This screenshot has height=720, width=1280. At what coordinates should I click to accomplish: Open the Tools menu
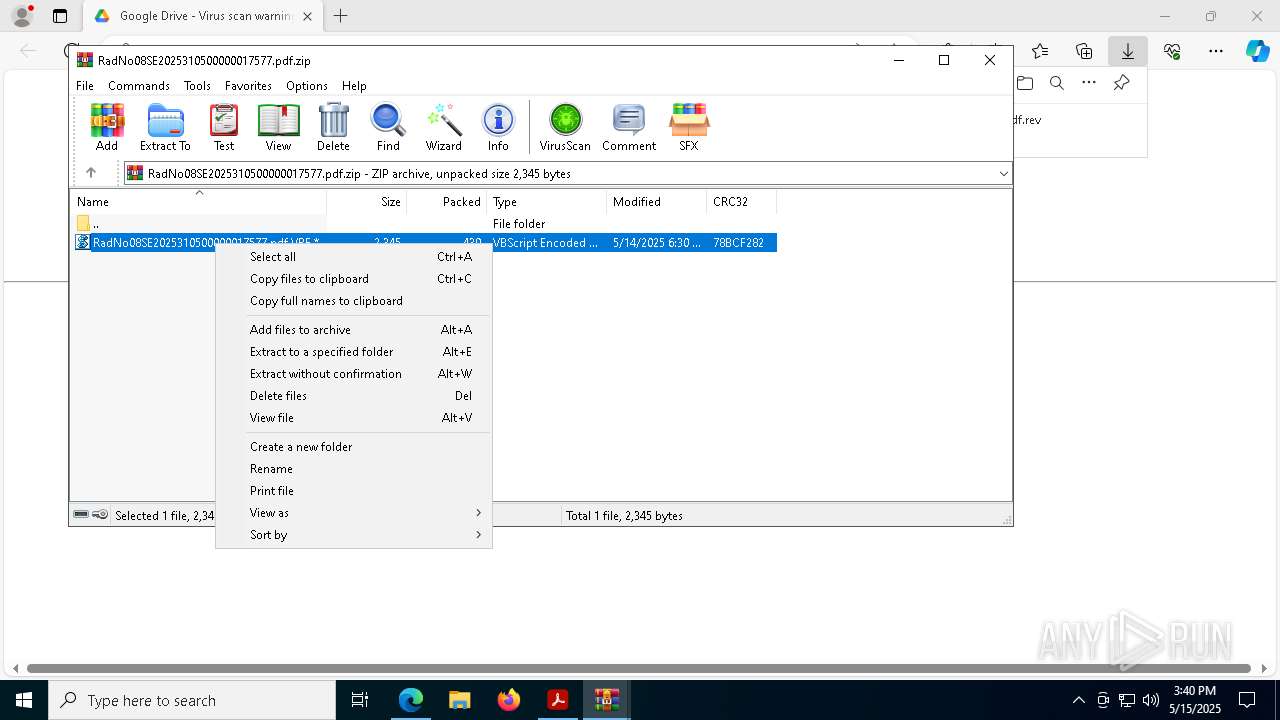pyautogui.click(x=197, y=86)
